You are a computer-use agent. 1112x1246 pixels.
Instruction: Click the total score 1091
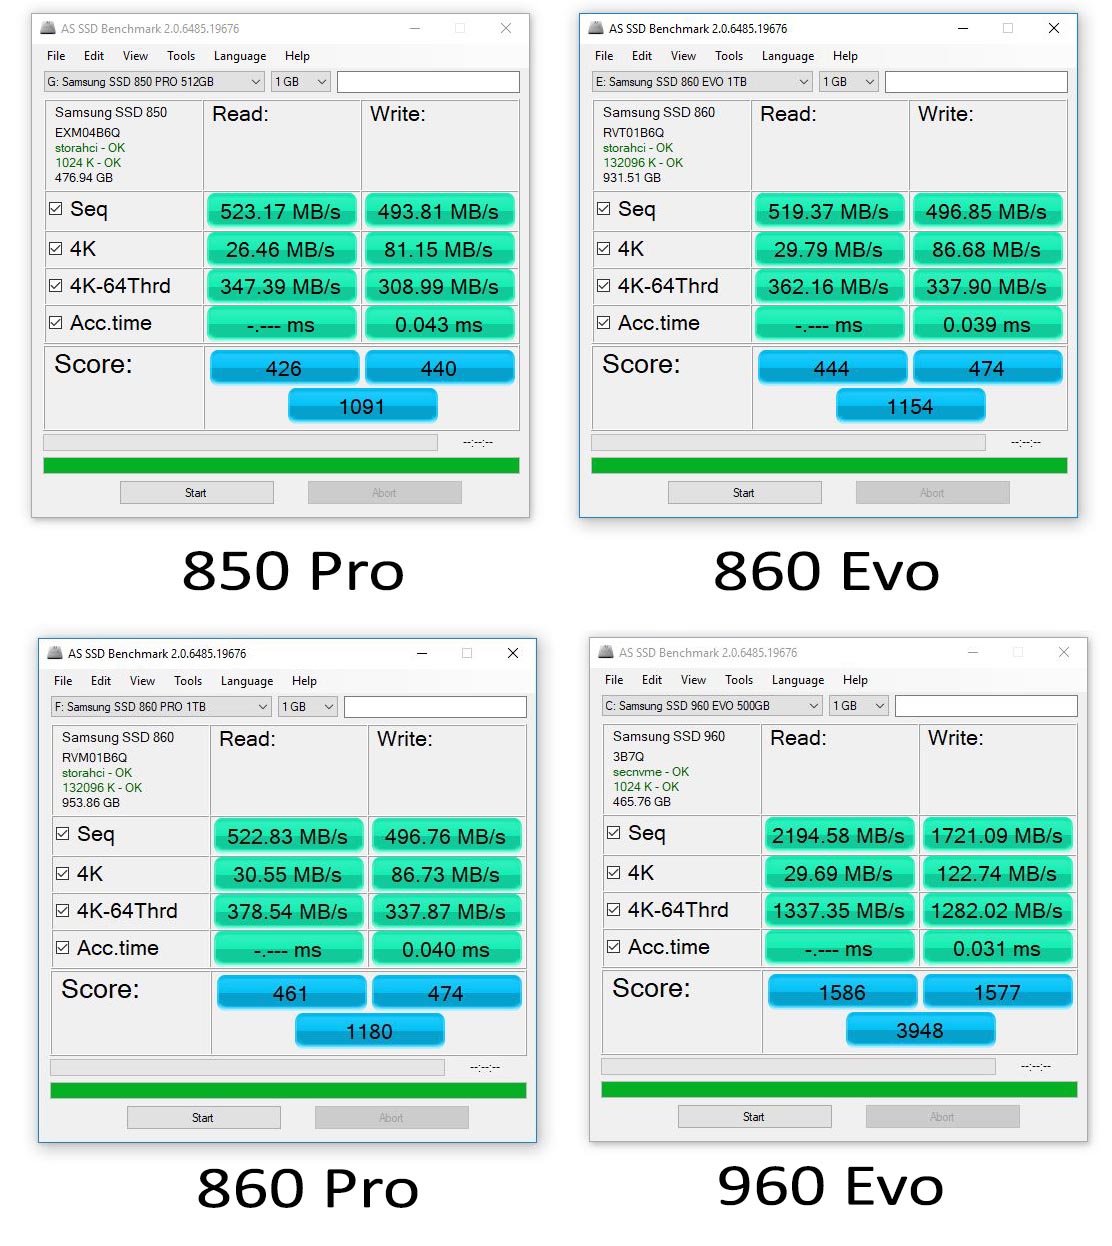pyautogui.click(x=362, y=406)
